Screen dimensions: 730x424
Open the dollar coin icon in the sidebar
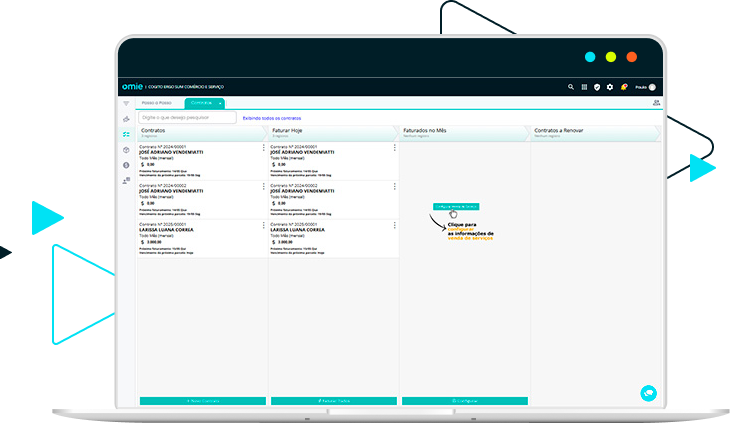126,165
